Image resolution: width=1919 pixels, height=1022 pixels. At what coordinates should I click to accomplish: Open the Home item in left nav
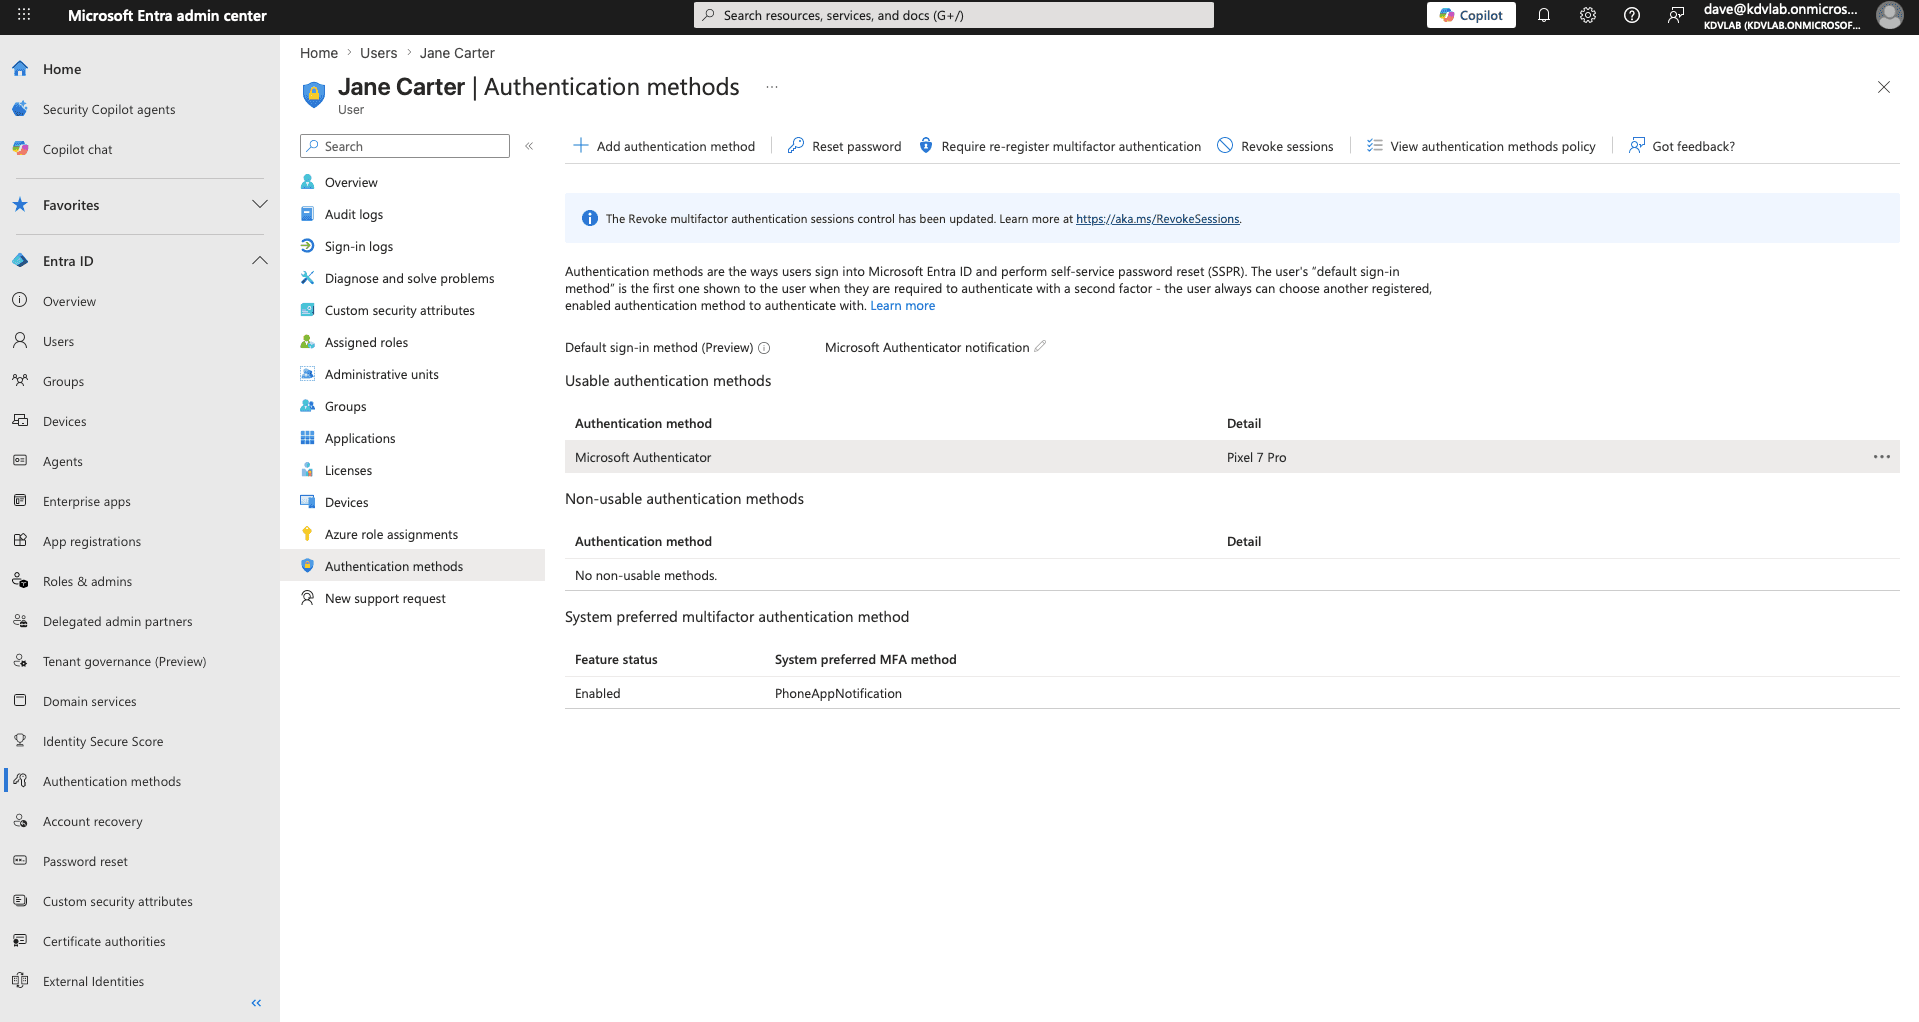[62, 69]
